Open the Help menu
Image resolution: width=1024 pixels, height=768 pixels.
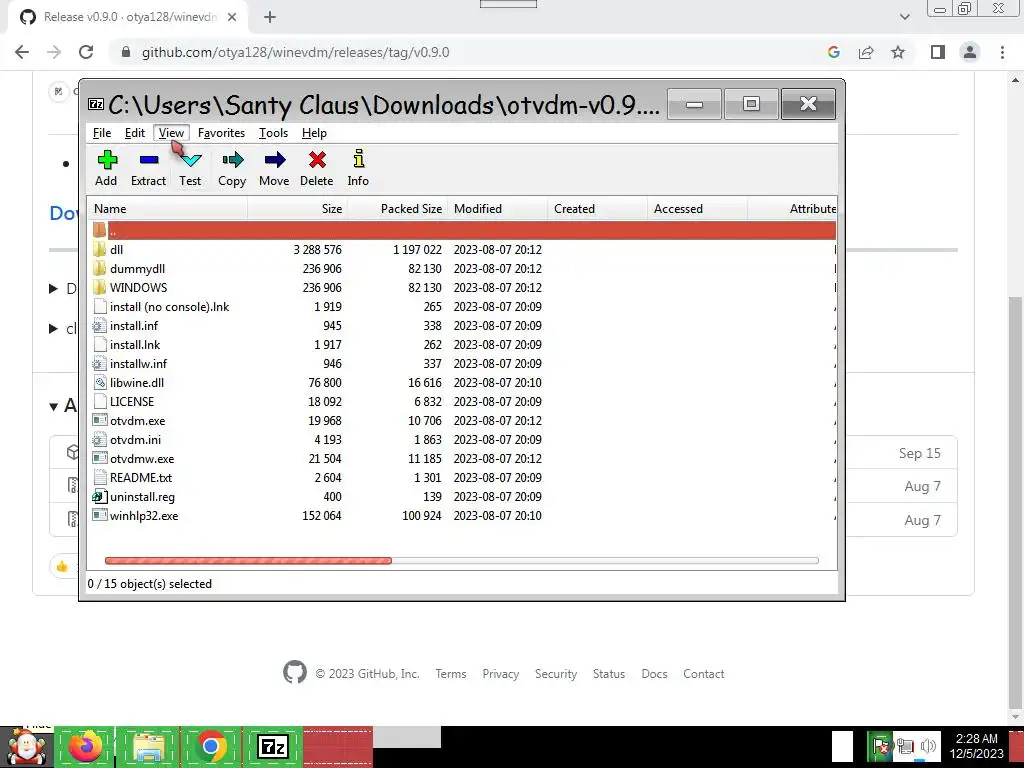(314, 133)
